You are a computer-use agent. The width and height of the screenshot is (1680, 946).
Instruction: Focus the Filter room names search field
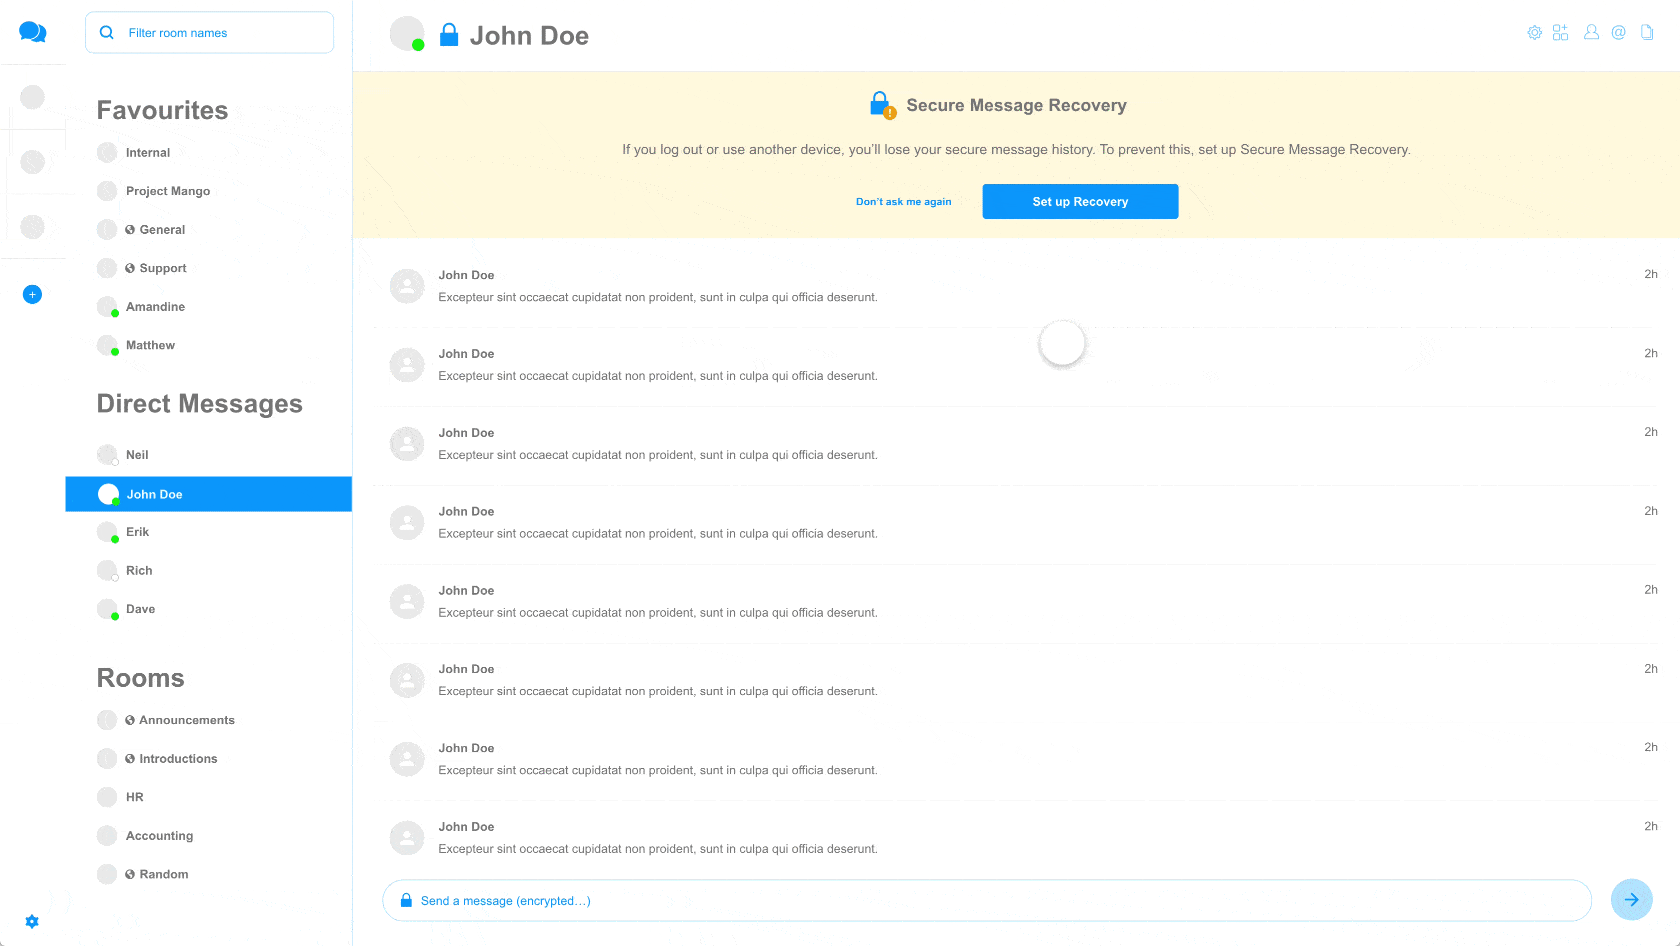point(210,33)
